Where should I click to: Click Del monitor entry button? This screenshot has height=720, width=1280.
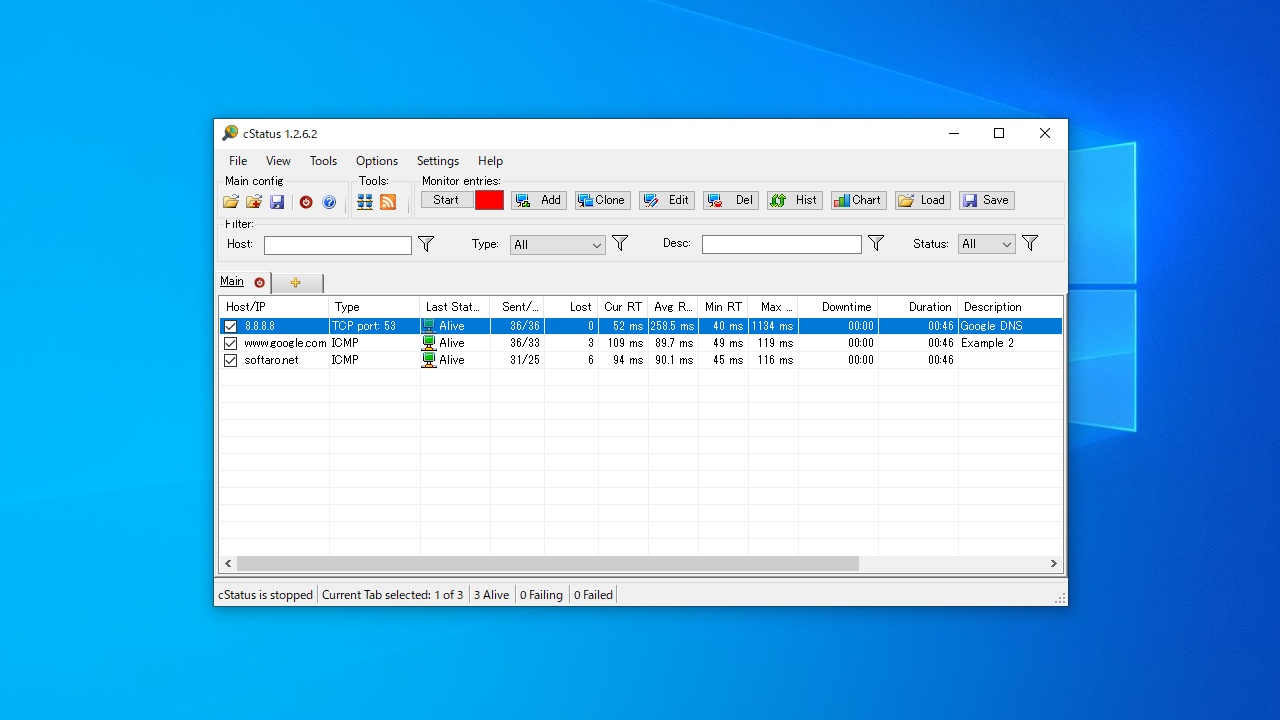(731, 200)
